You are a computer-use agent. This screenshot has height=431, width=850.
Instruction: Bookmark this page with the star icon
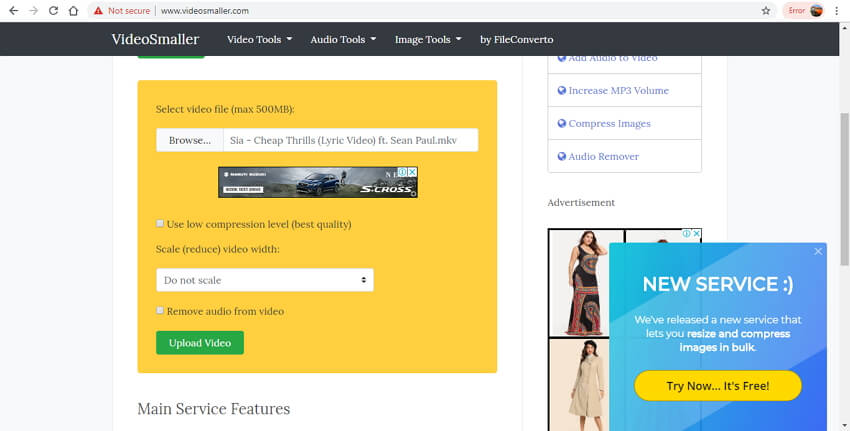point(765,10)
